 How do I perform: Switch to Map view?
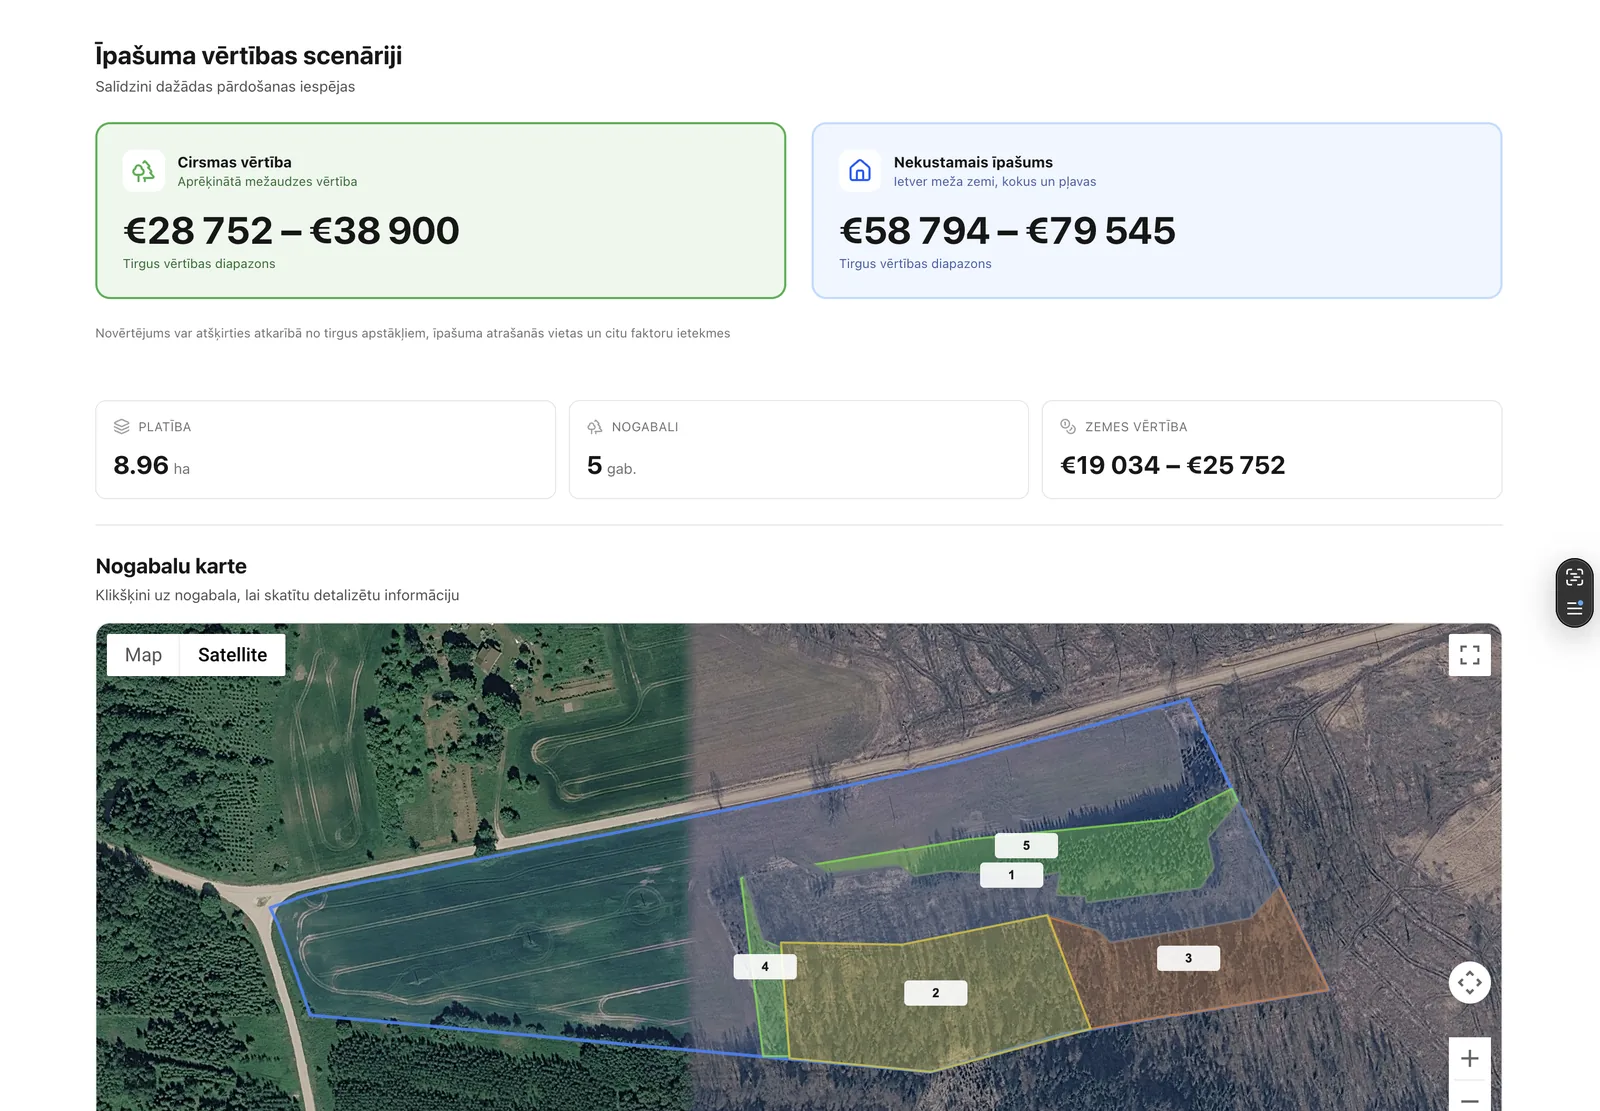click(143, 655)
